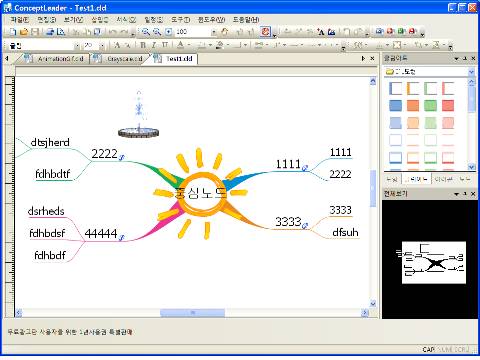Click the Print icon

click(x=50, y=32)
